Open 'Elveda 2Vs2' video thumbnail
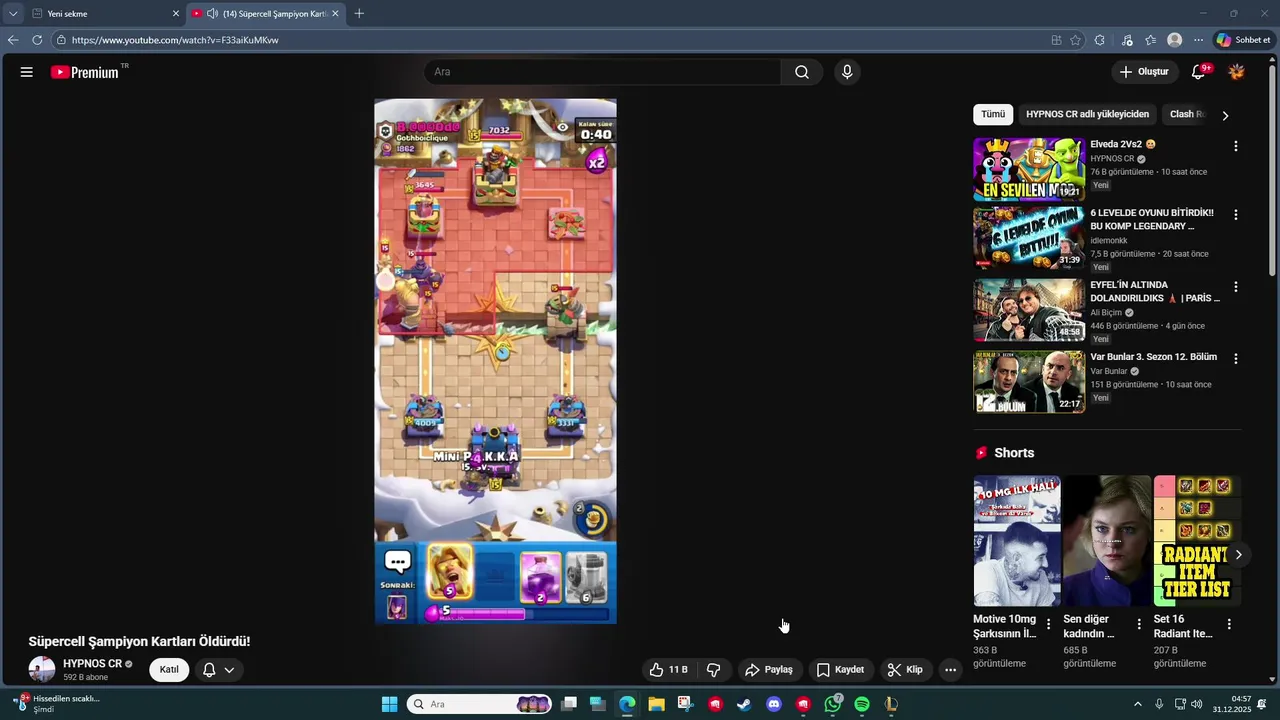The height and width of the screenshot is (720, 1280). (1029, 170)
